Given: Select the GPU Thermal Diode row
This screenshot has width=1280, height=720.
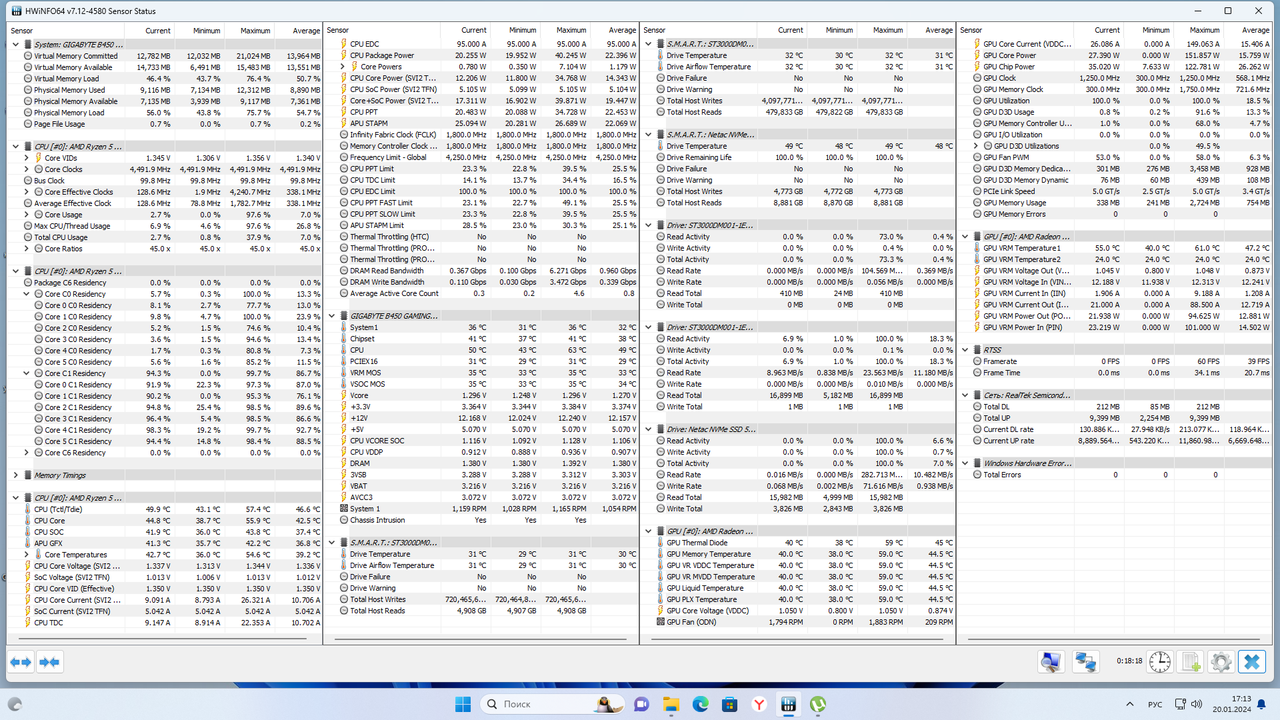Looking at the screenshot, I should coord(798,543).
